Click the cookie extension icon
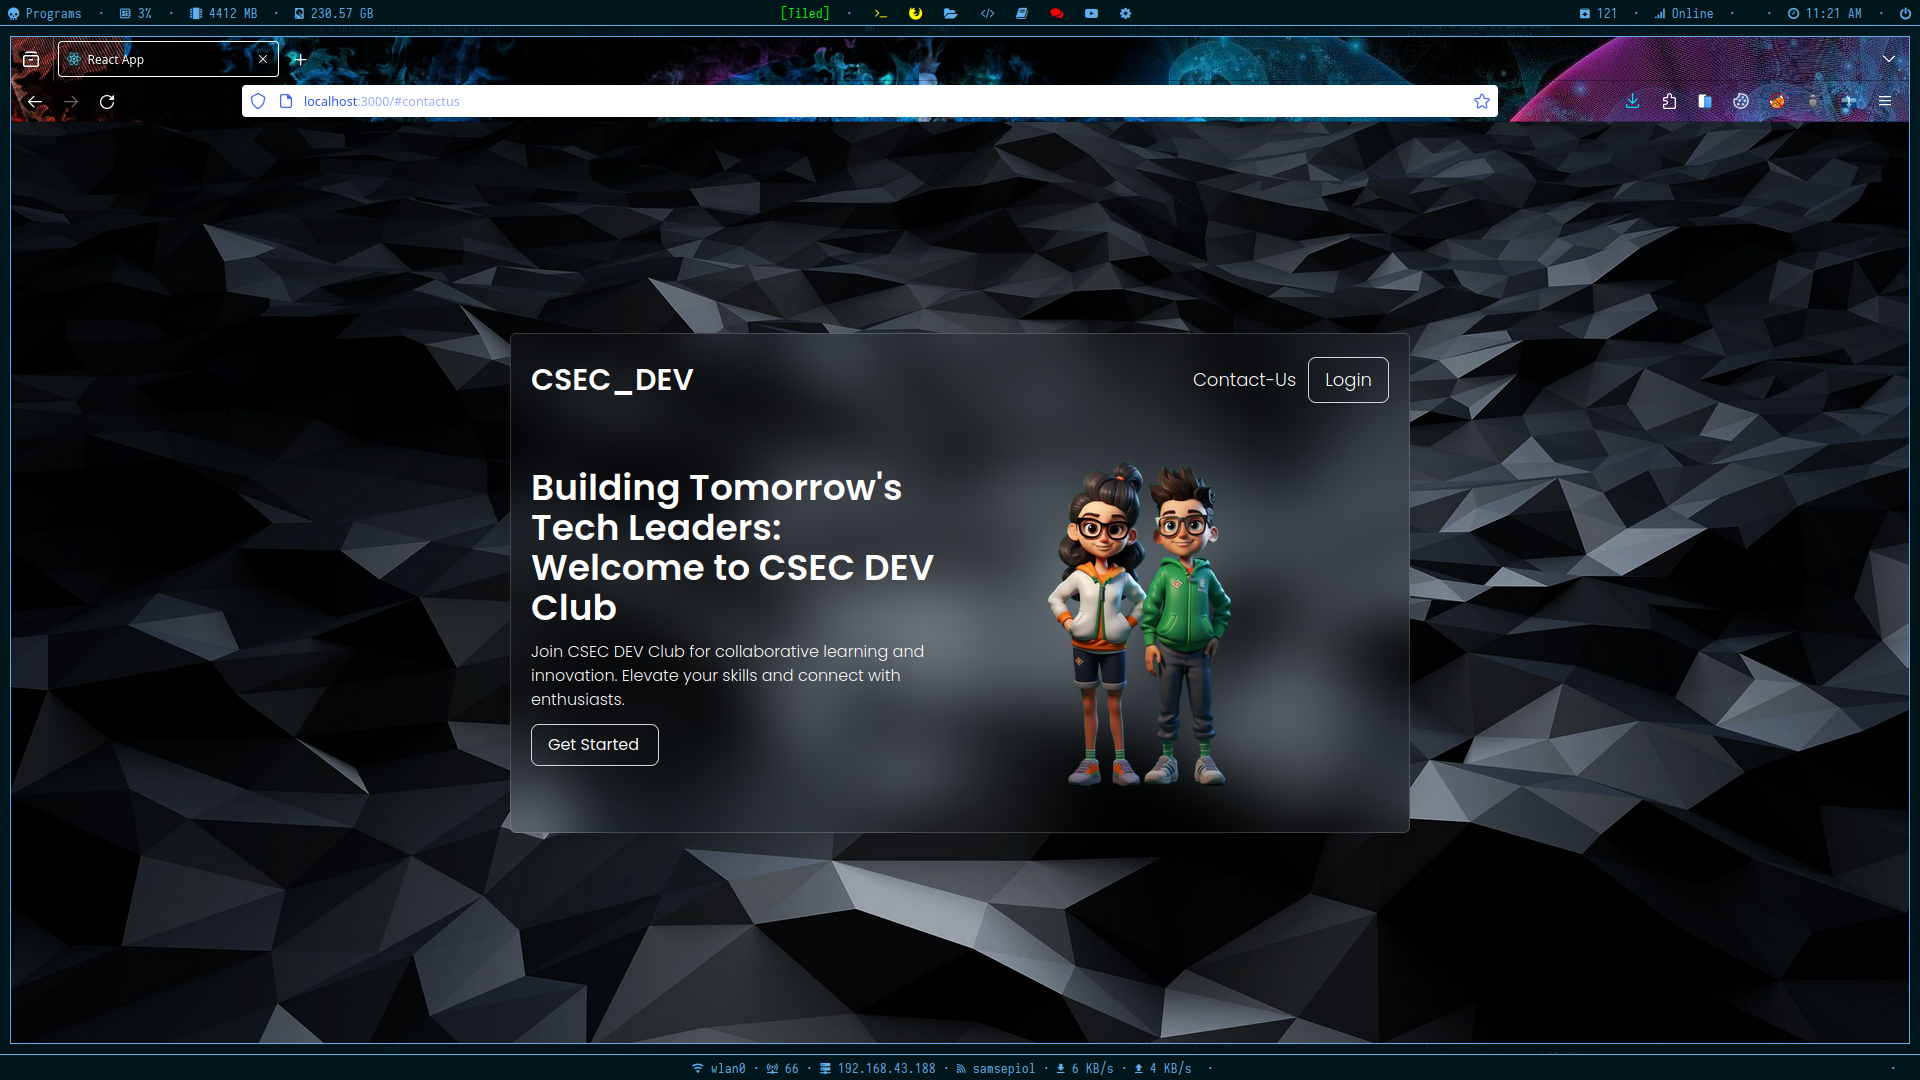This screenshot has height=1080, width=1920. tap(1741, 101)
